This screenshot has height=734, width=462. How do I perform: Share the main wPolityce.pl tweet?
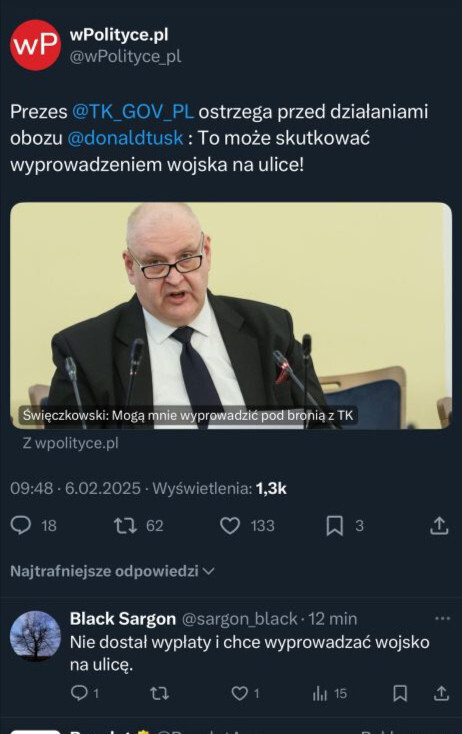pos(439,525)
